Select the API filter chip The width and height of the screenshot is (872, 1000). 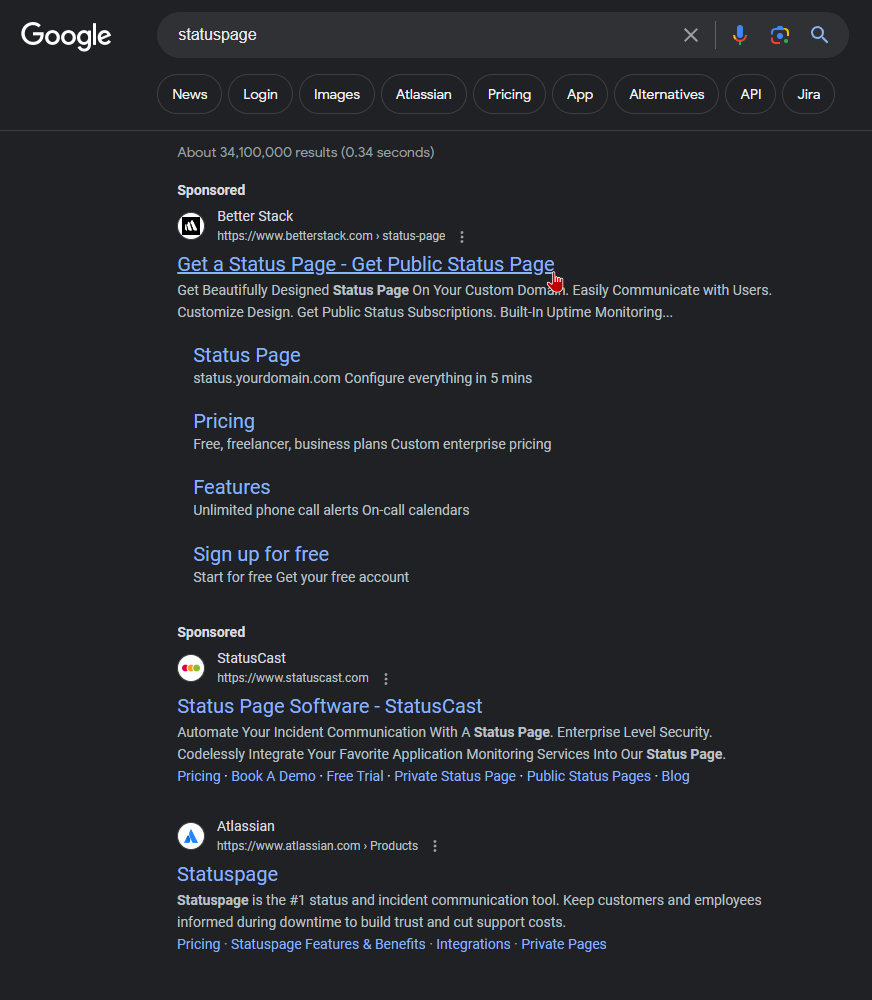pos(751,94)
